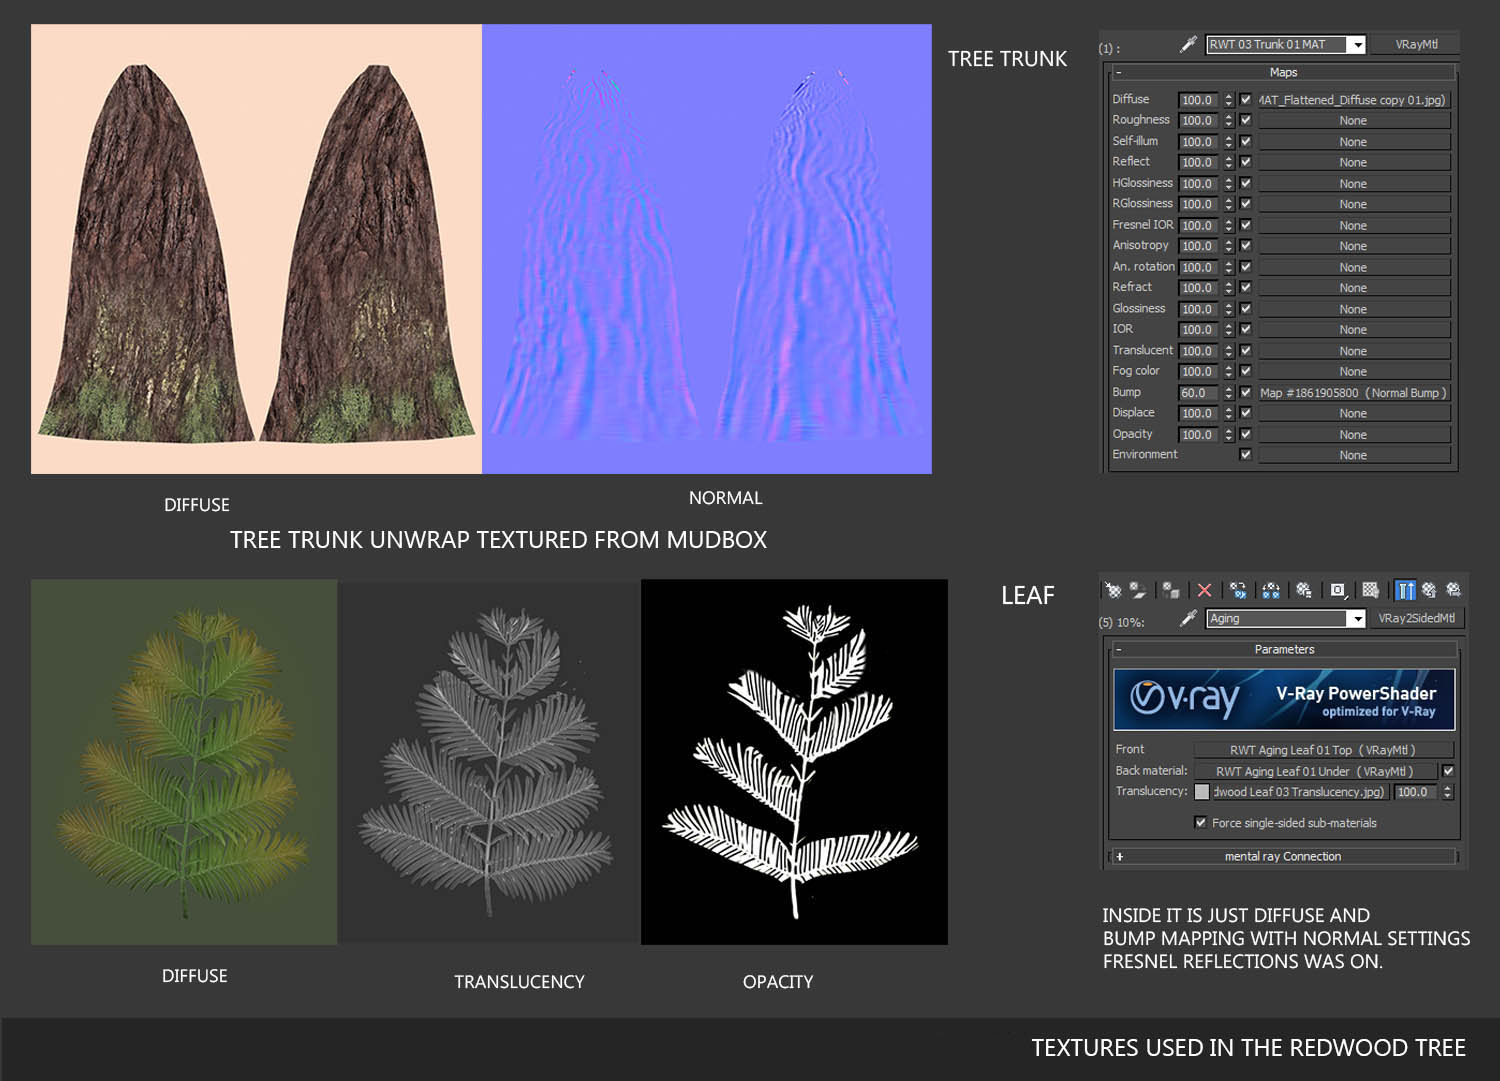Click the Put to Library icon
The image size is (1500, 1081).
click(x=1304, y=590)
